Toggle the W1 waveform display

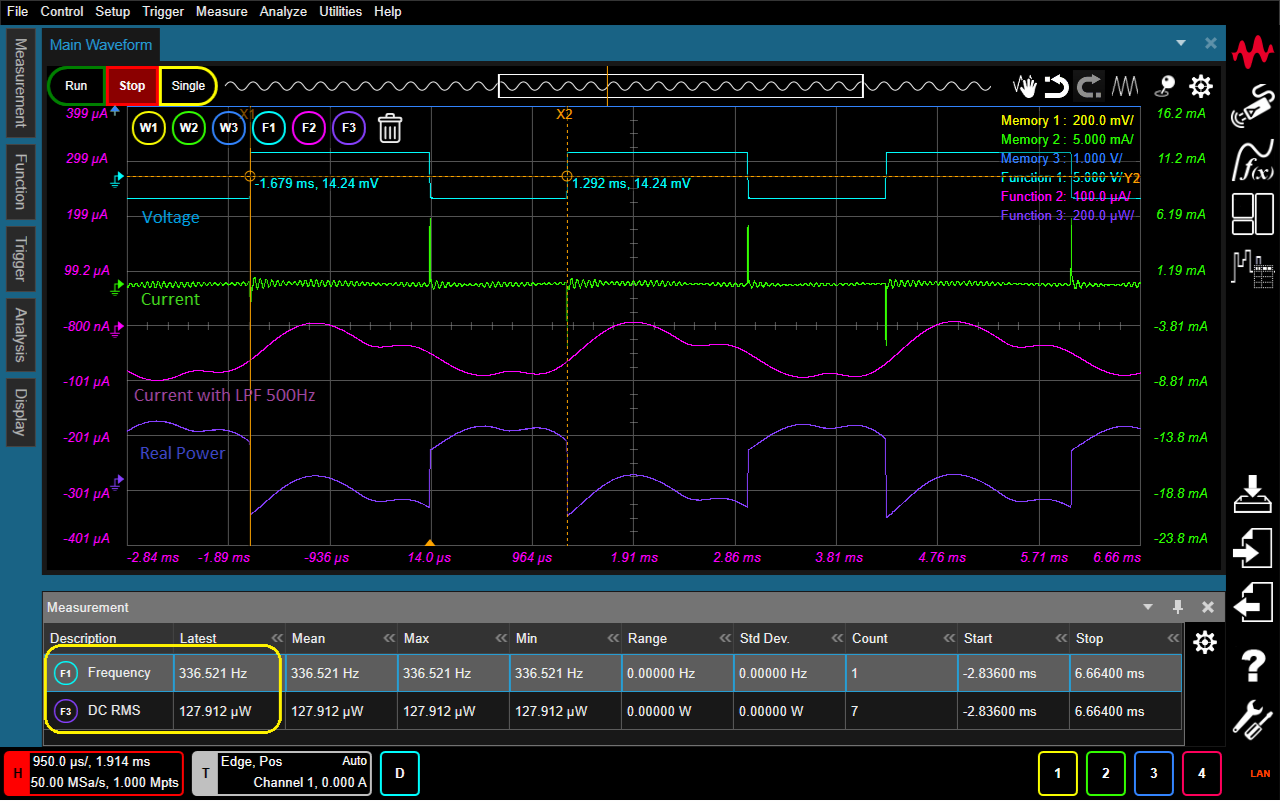[149, 128]
